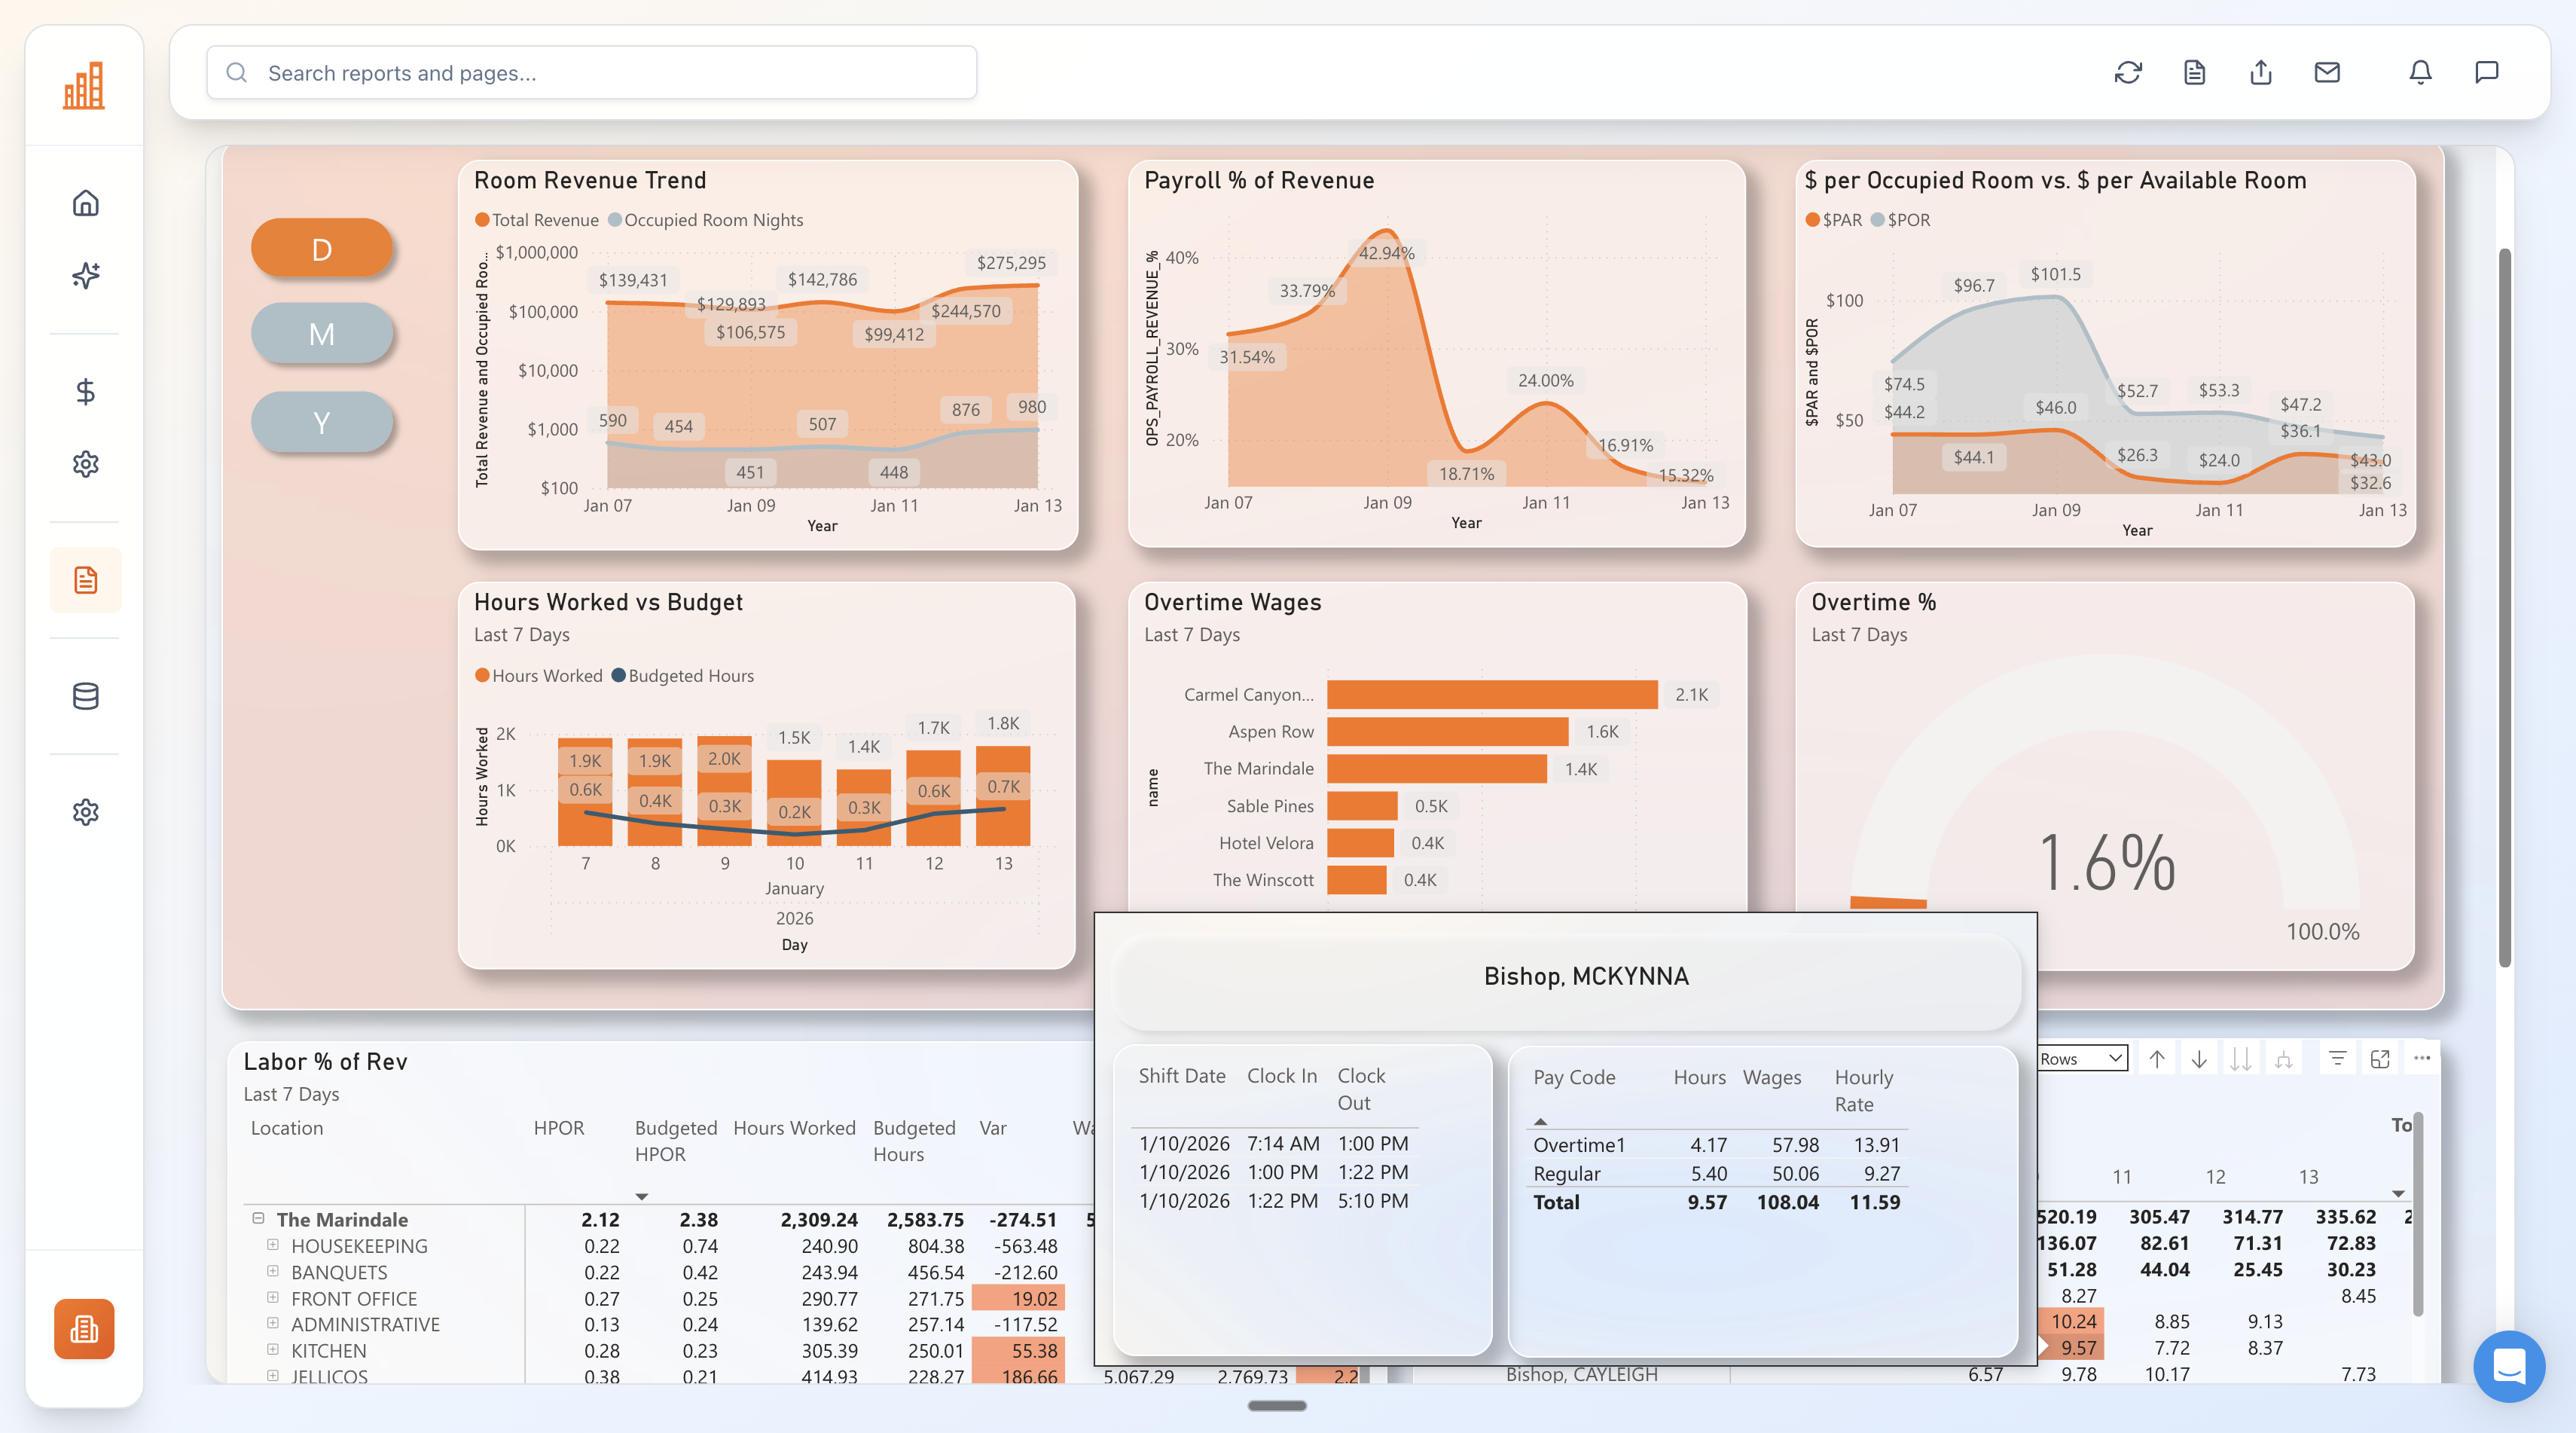Open the blue chat widget bubble

pyautogui.click(x=2509, y=1366)
